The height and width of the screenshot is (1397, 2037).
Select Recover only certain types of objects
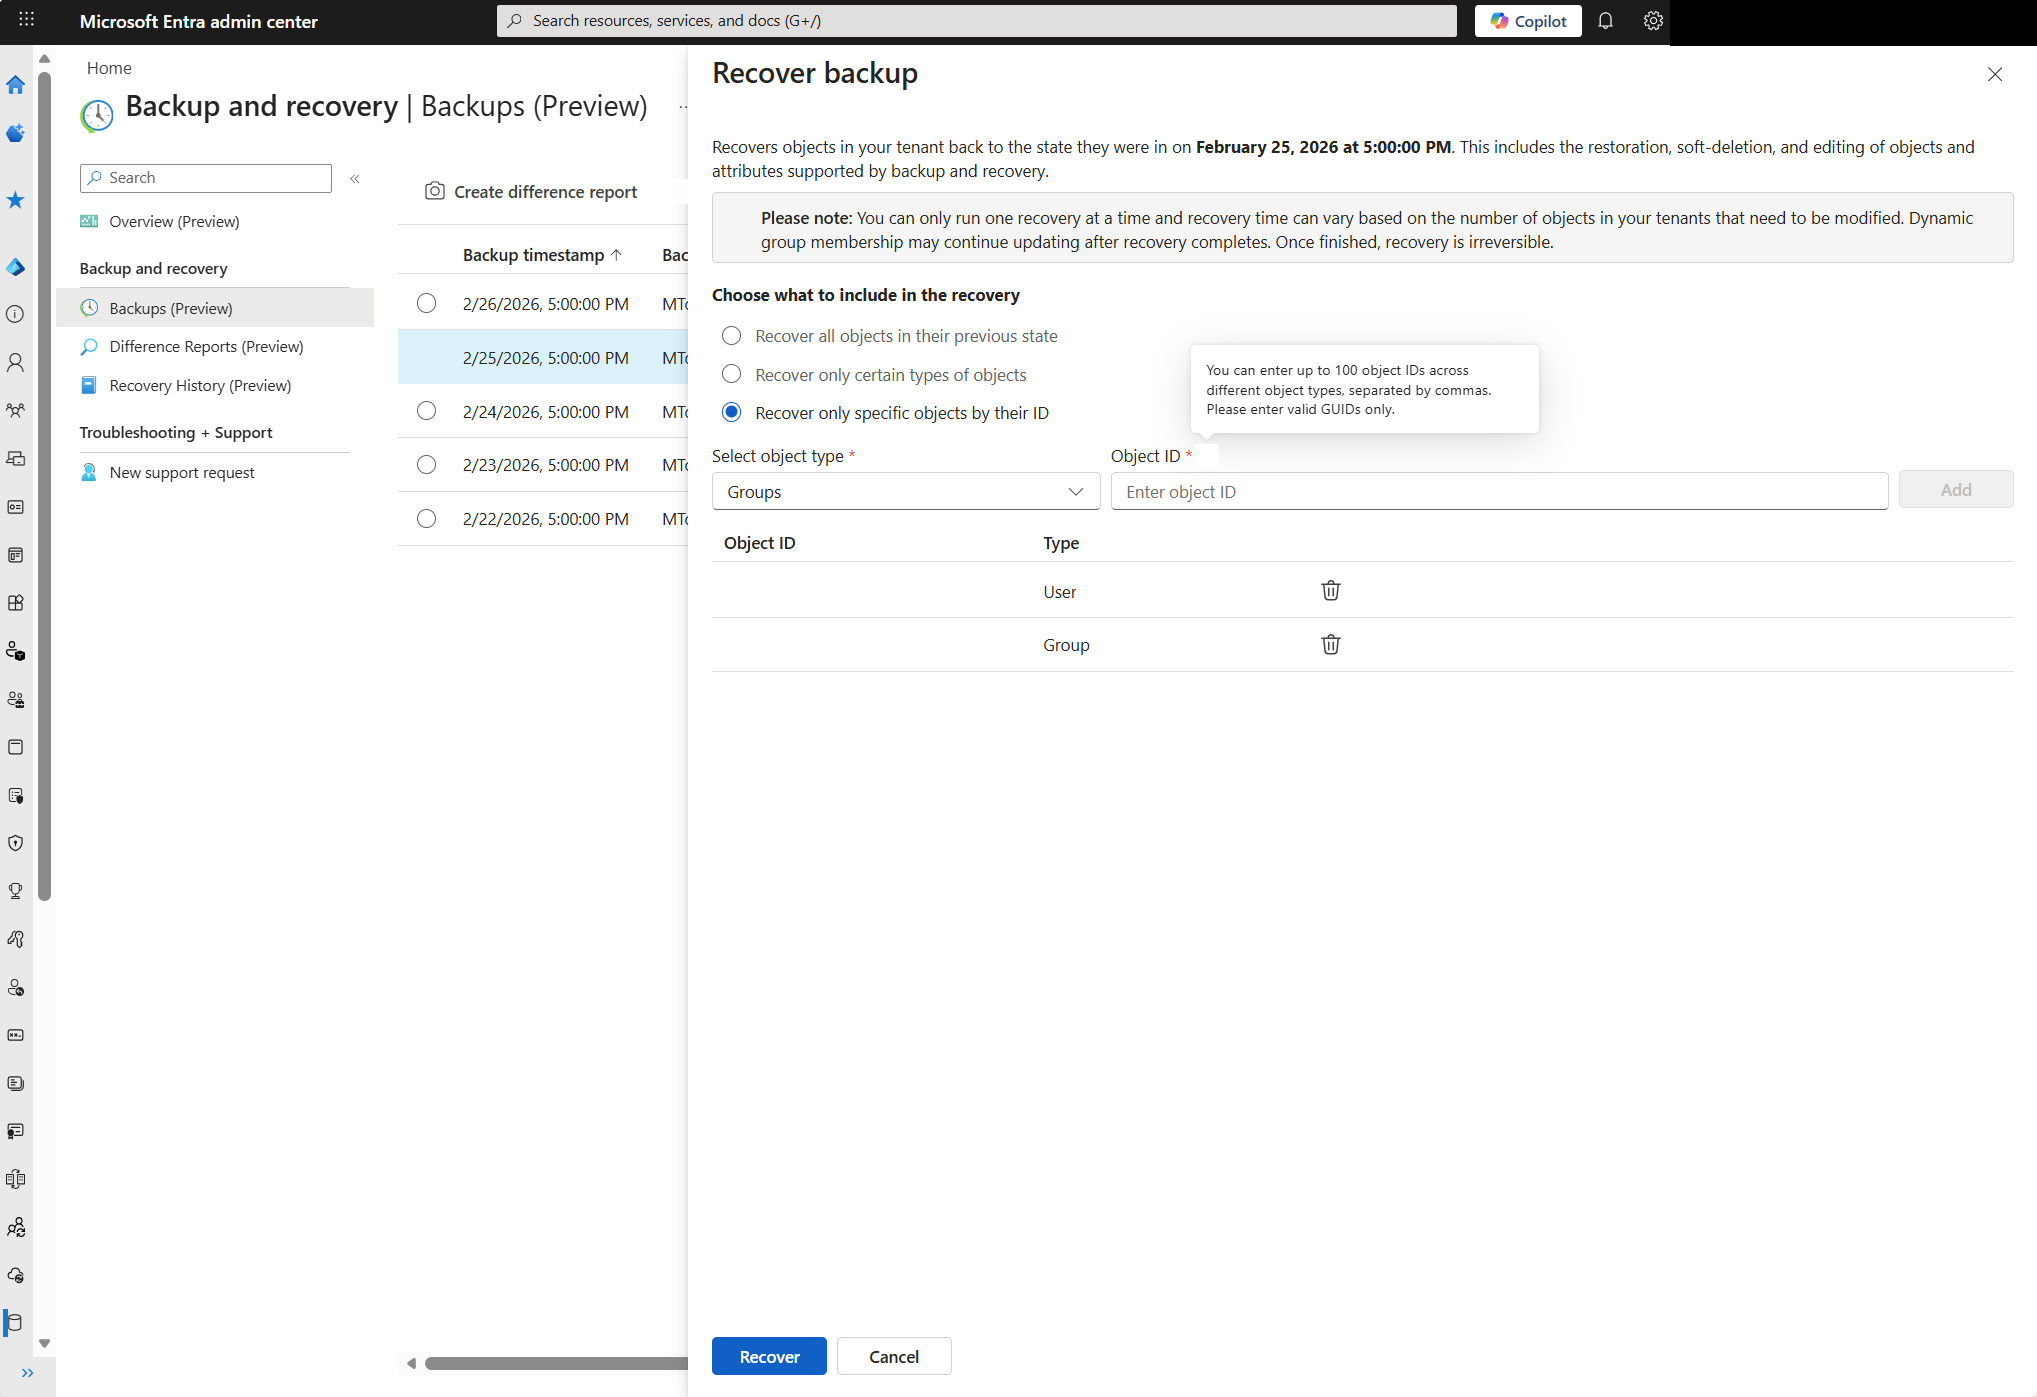[731, 374]
